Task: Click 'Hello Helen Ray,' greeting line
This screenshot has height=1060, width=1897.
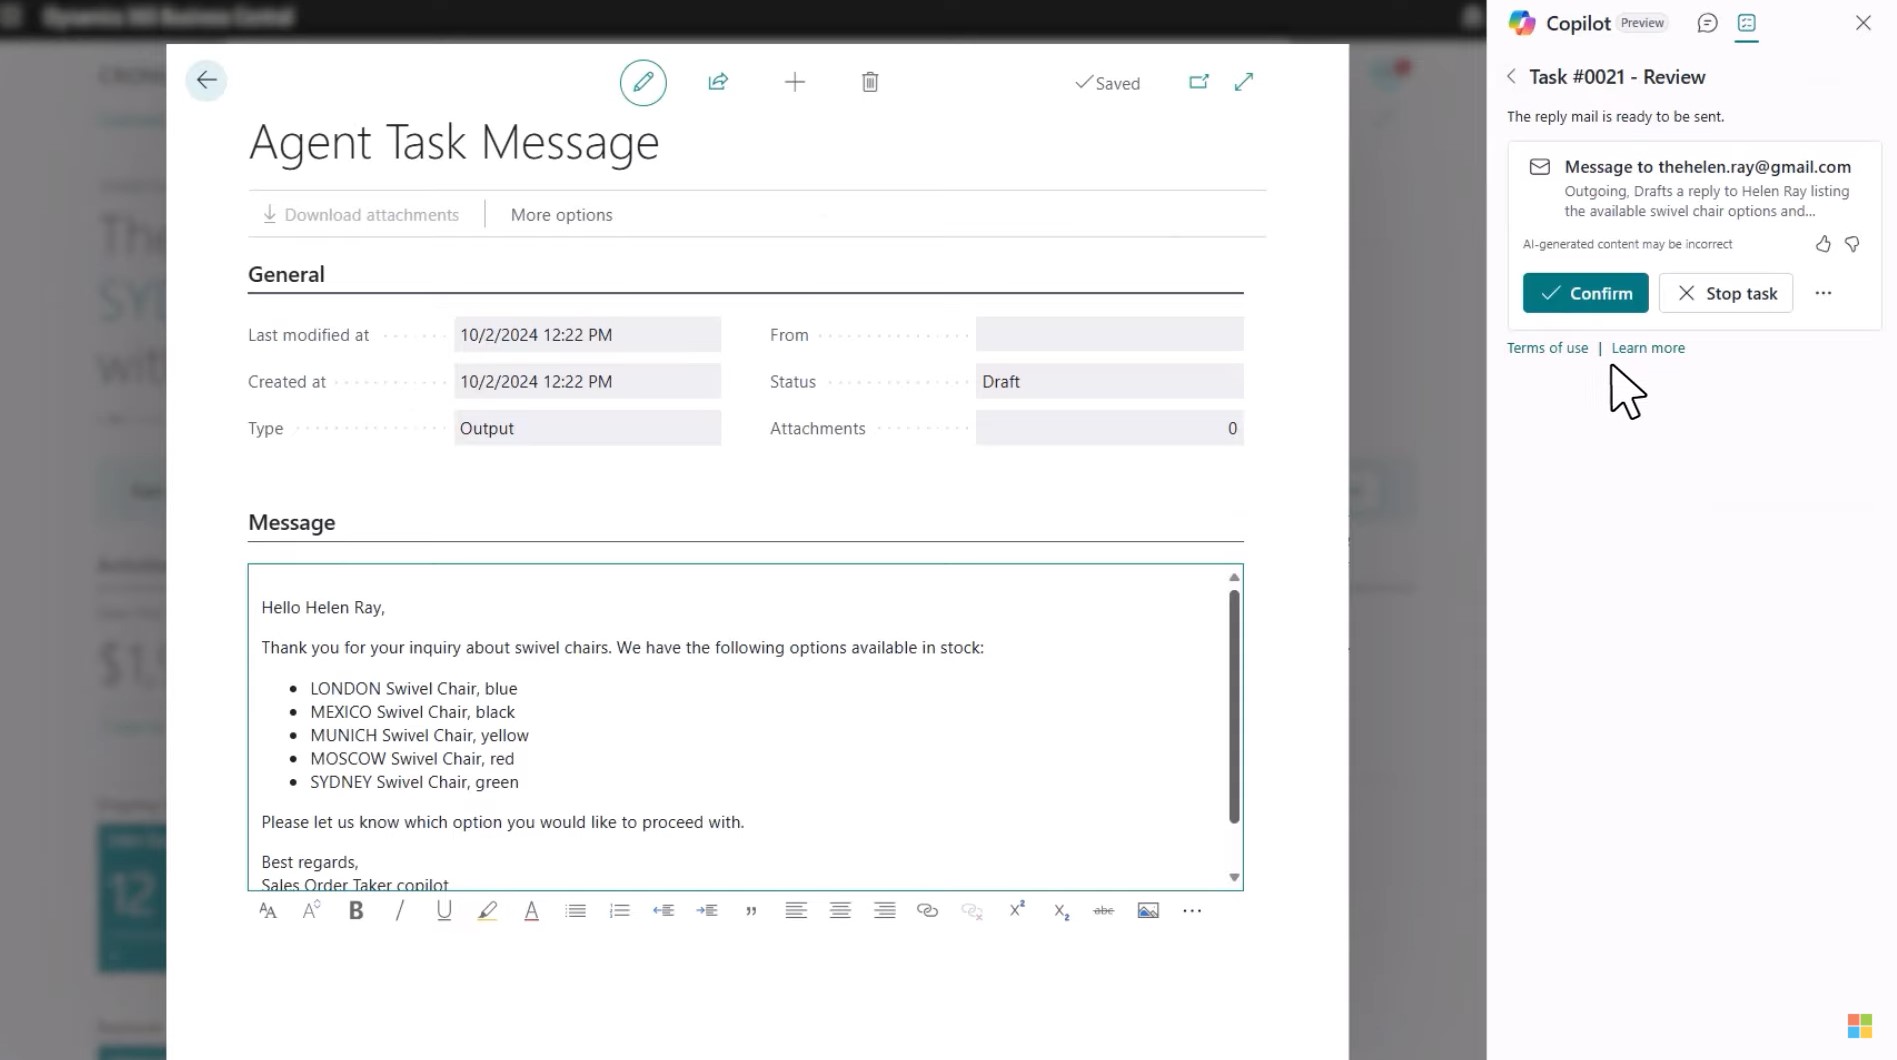Action: pyautogui.click(x=323, y=608)
